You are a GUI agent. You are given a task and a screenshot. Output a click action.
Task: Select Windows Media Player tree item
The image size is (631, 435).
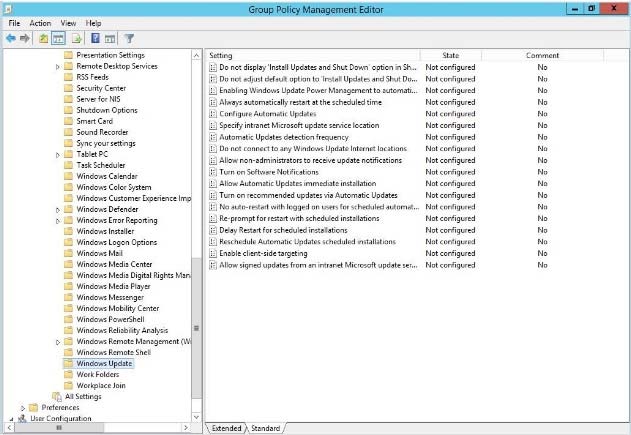(113, 287)
